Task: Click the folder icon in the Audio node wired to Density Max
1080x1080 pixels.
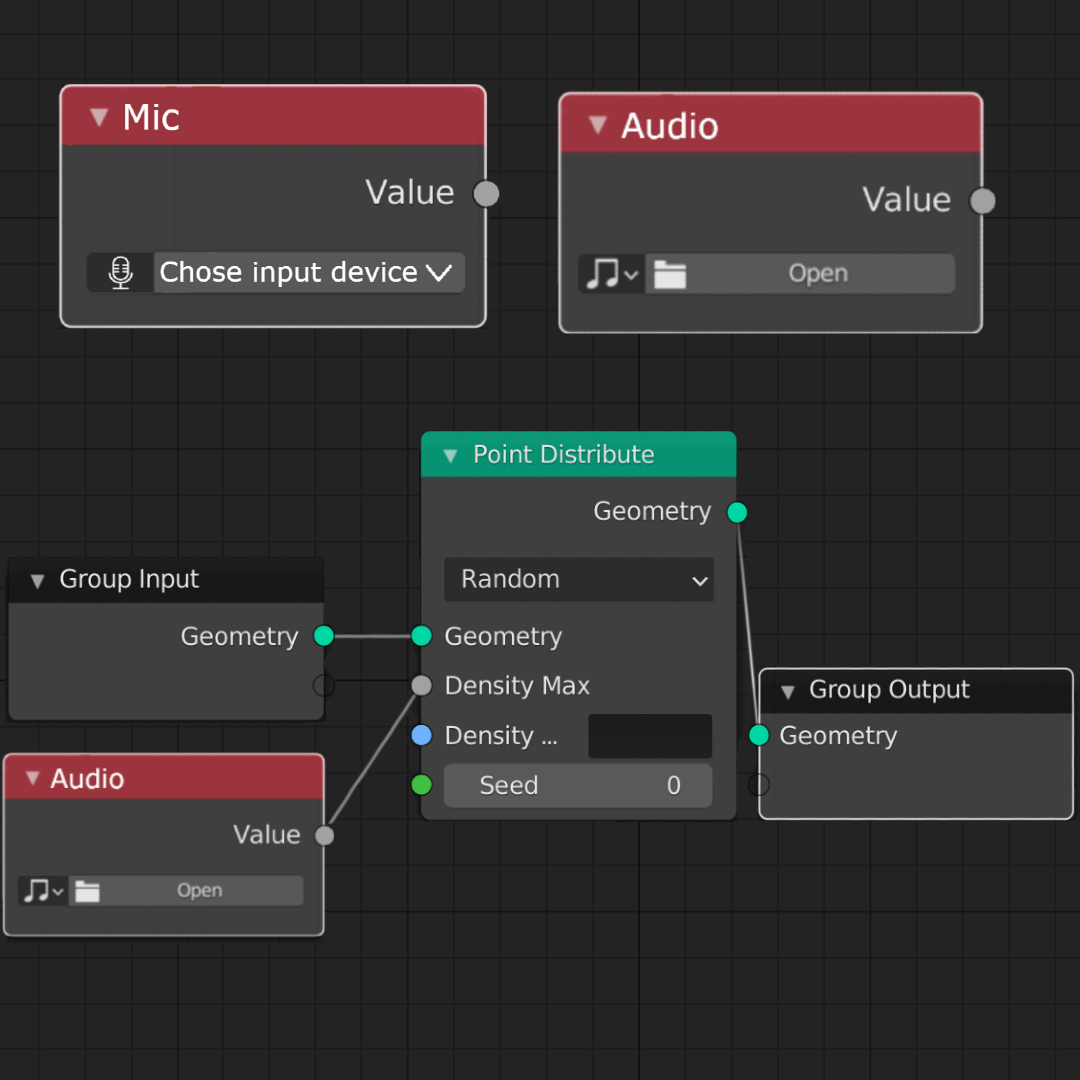Action: pyautogui.click(x=87, y=891)
